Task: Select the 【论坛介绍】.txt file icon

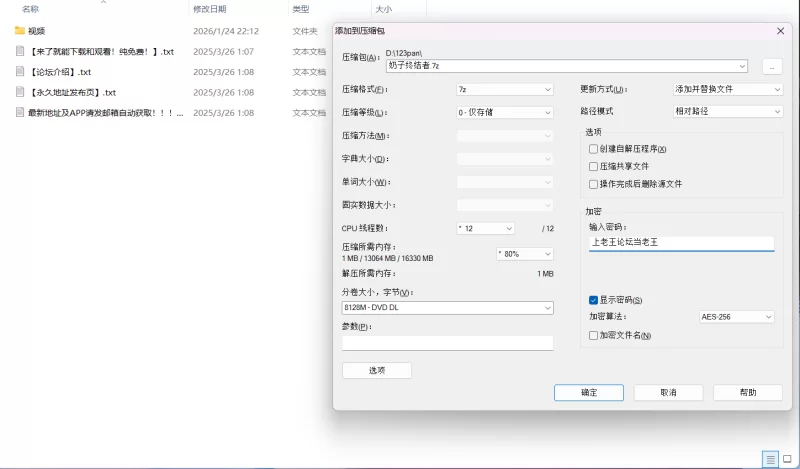Action: 20,71
